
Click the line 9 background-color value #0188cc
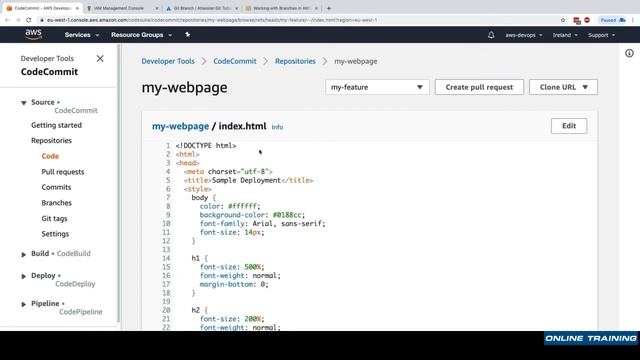pyautogui.click(x=287, y=215)
